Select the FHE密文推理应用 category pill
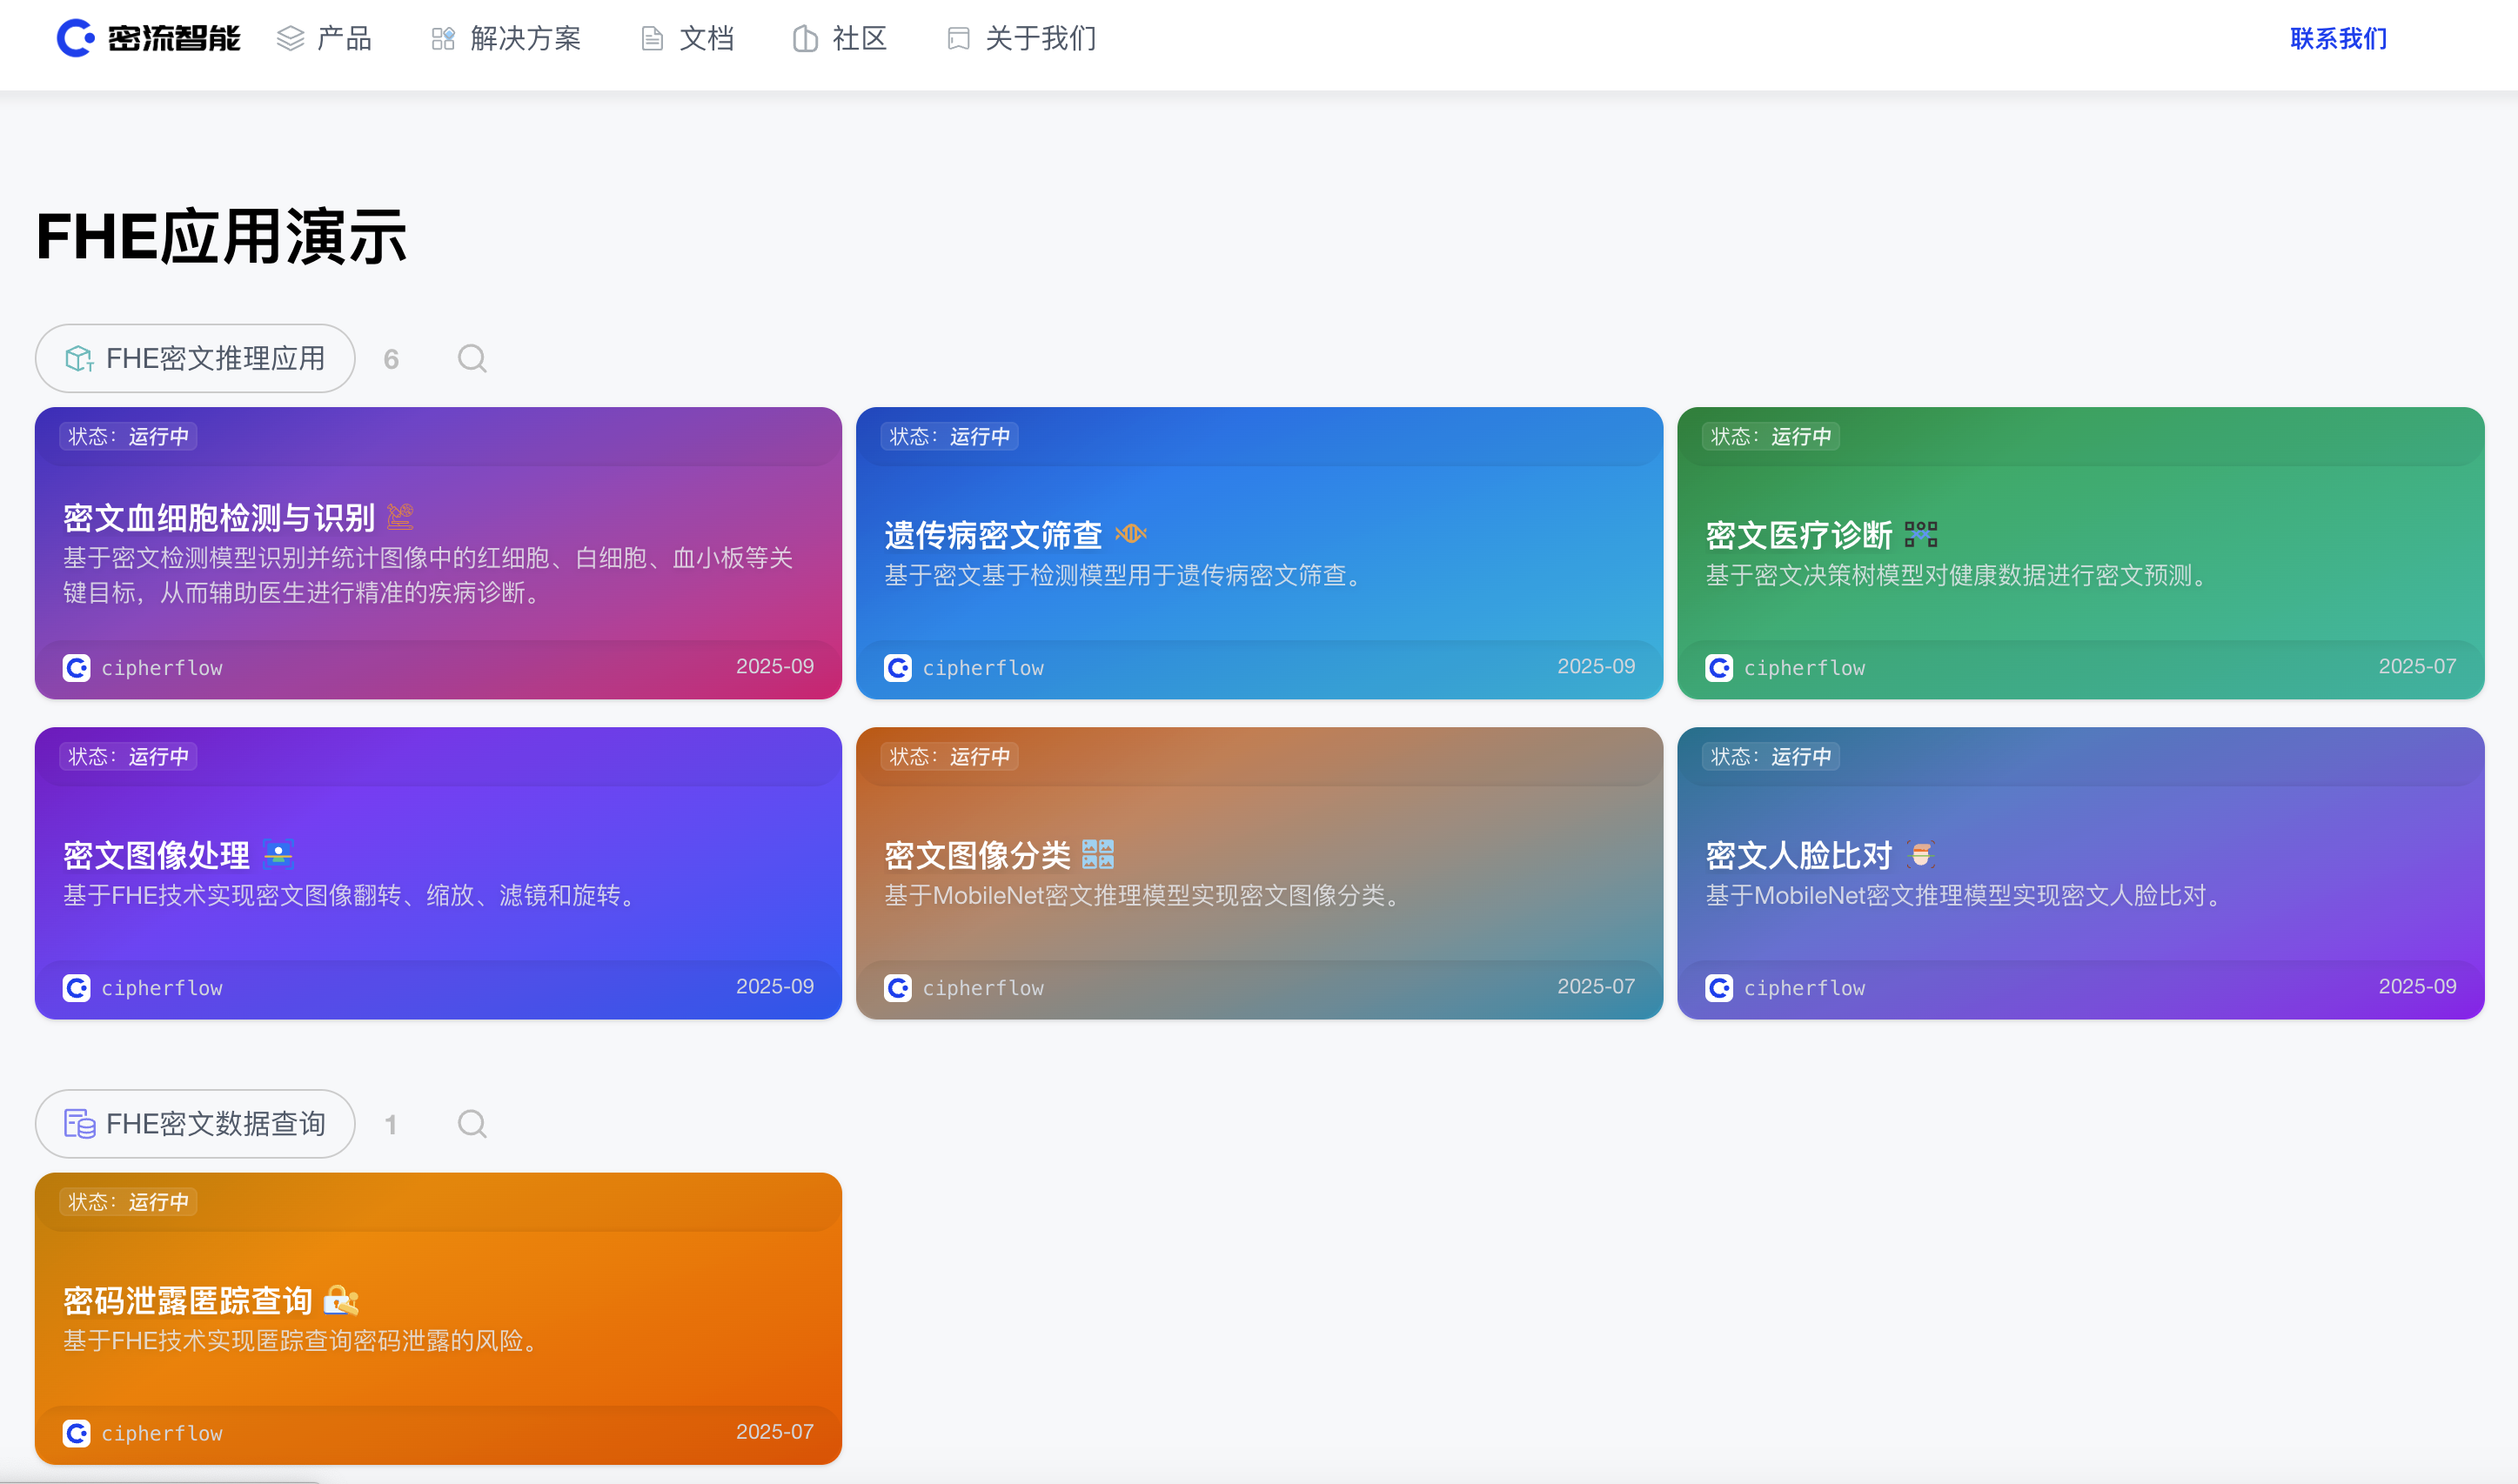Viewport: 2518px width, 1484px height. pos(195,358)
